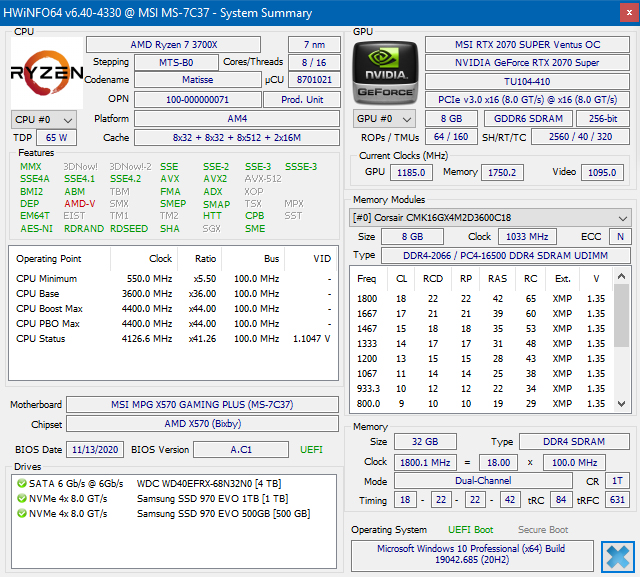
Task: Click the AM4 platform field
Action: pyautogui.click(x=237, y=119)
